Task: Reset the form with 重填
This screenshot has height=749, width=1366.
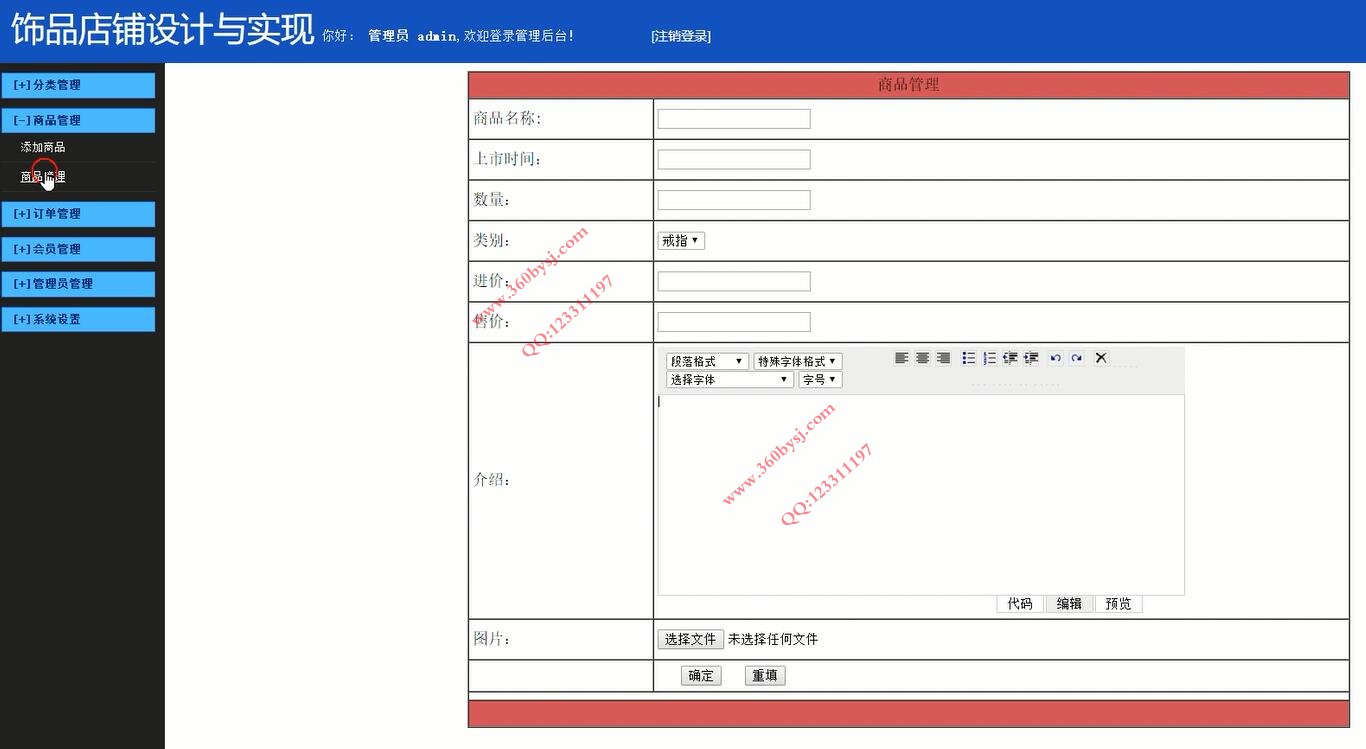Action: [x=765, y=676]
